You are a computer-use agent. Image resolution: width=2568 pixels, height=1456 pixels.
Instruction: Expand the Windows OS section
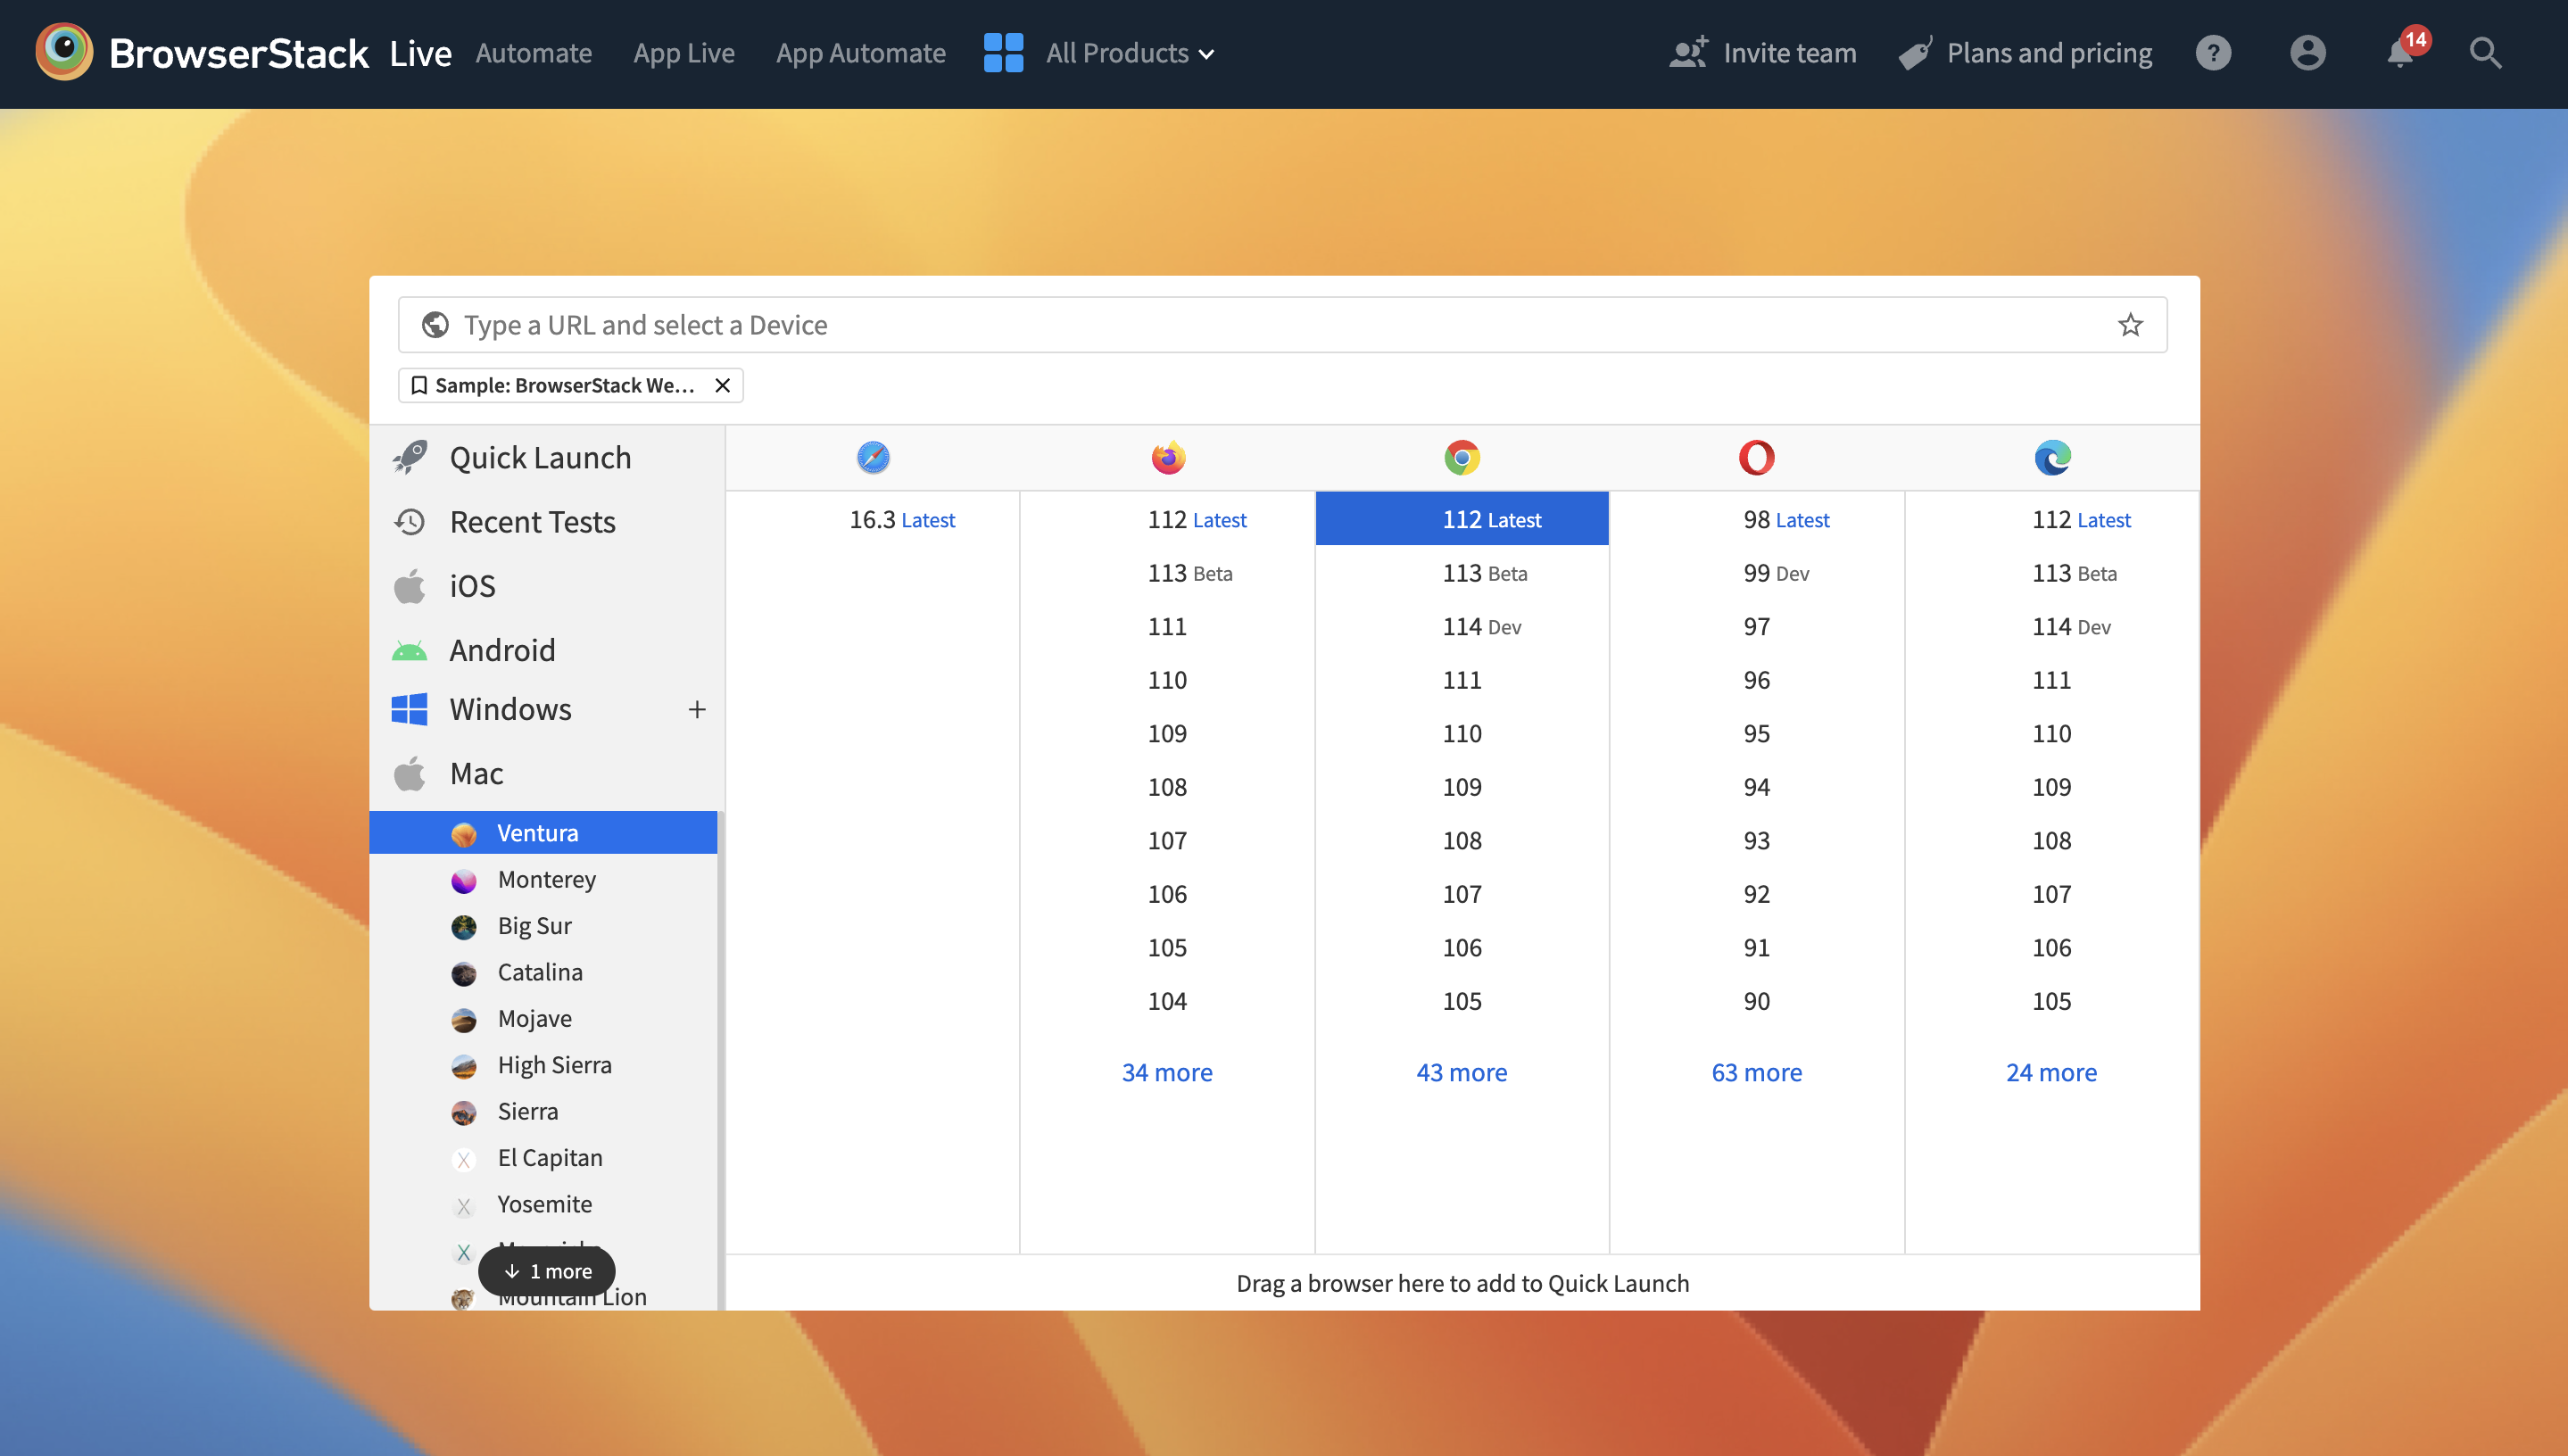tap(697, 708)
